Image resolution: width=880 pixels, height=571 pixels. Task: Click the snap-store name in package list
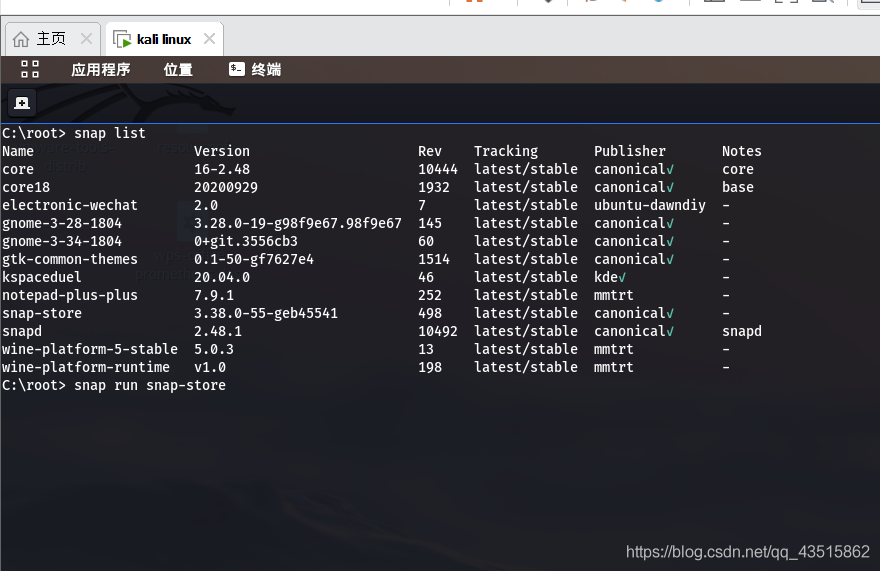(42, 313)
